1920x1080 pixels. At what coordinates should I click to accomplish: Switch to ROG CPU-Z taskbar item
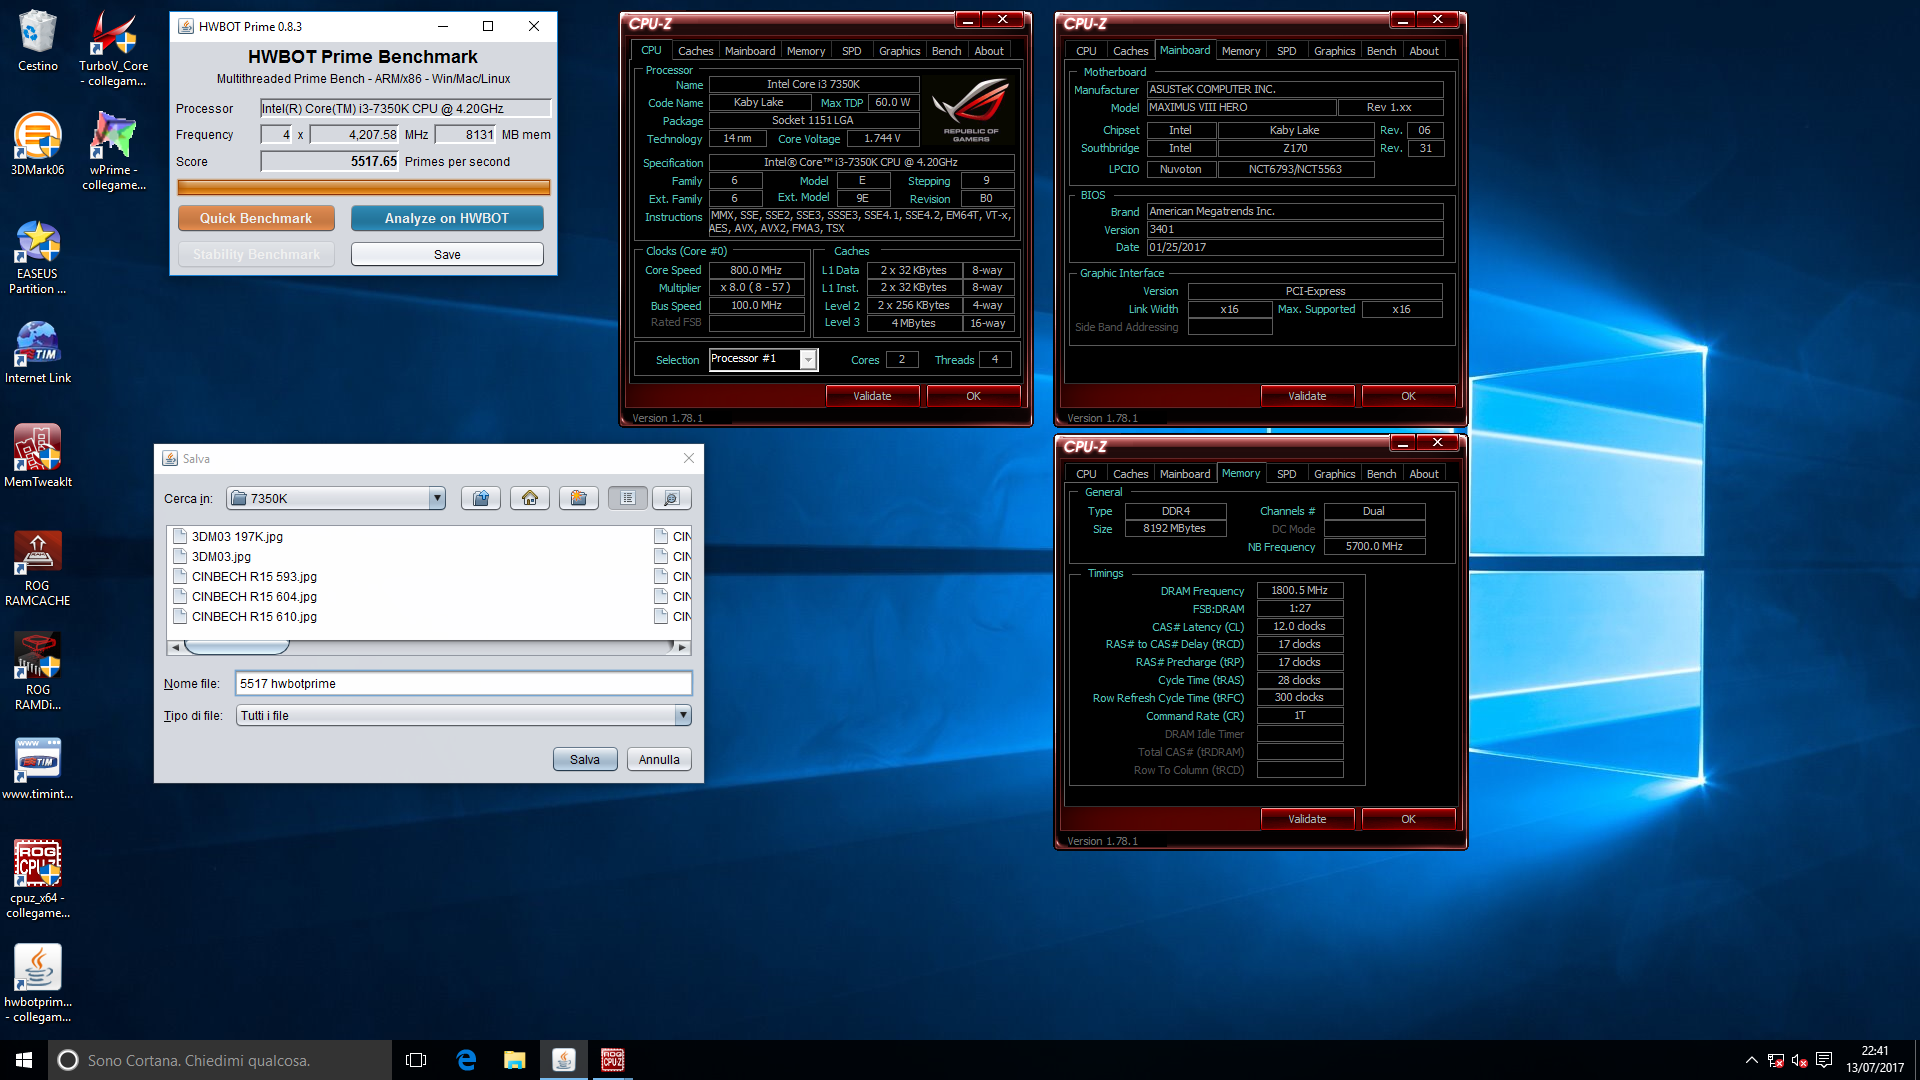pos(612,1060)
